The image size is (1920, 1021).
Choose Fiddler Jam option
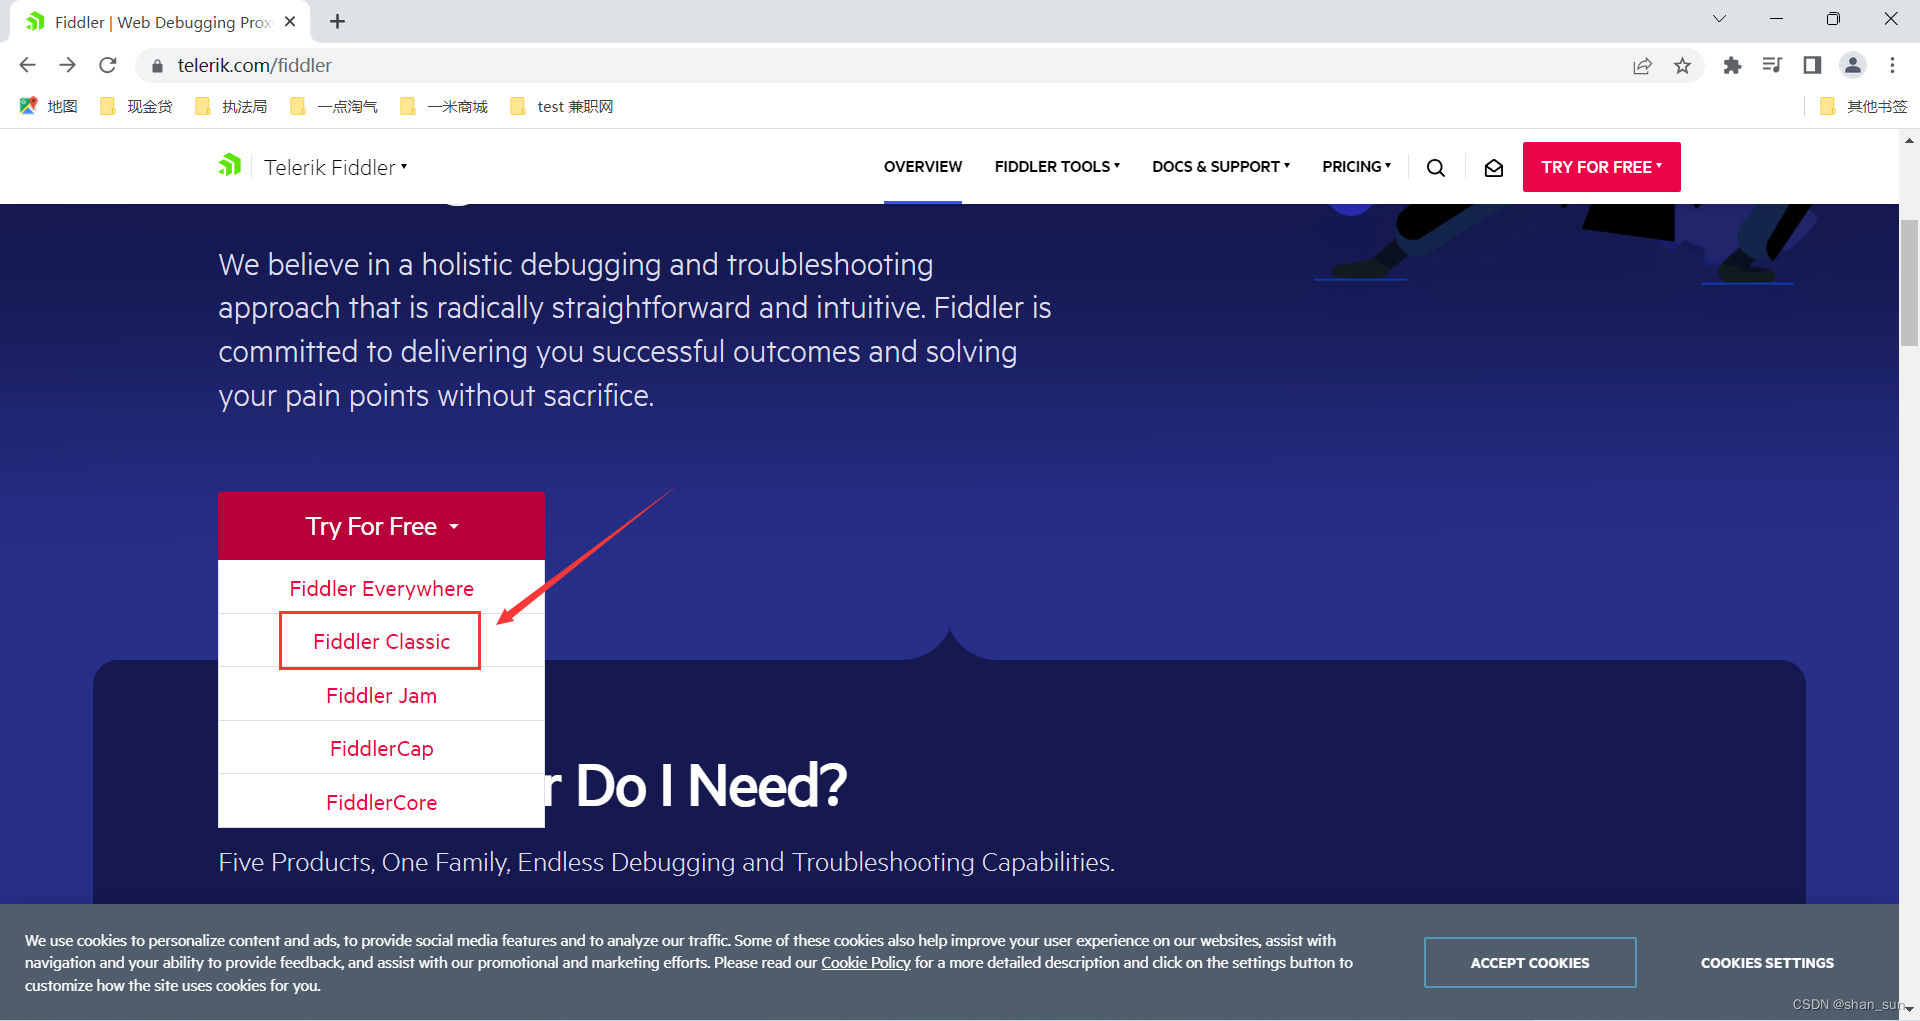[x=381, y=695]
